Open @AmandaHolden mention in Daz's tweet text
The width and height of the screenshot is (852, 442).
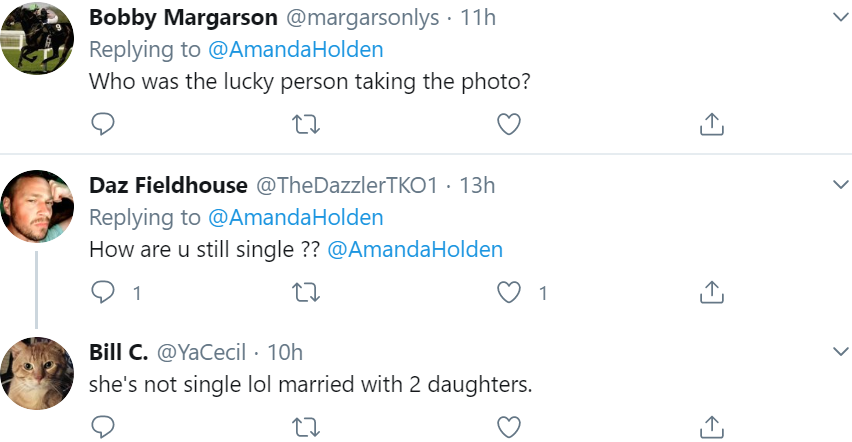(x=415, y=250)
